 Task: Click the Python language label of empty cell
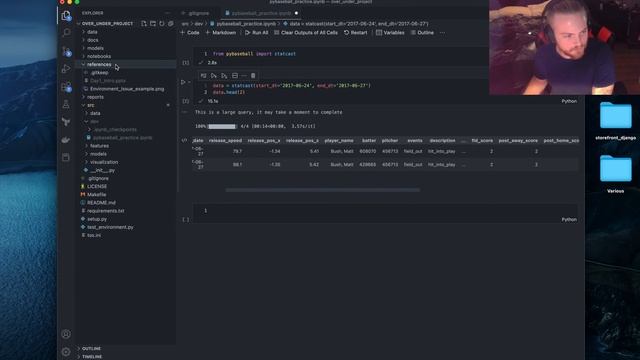[x=569, y=220]
